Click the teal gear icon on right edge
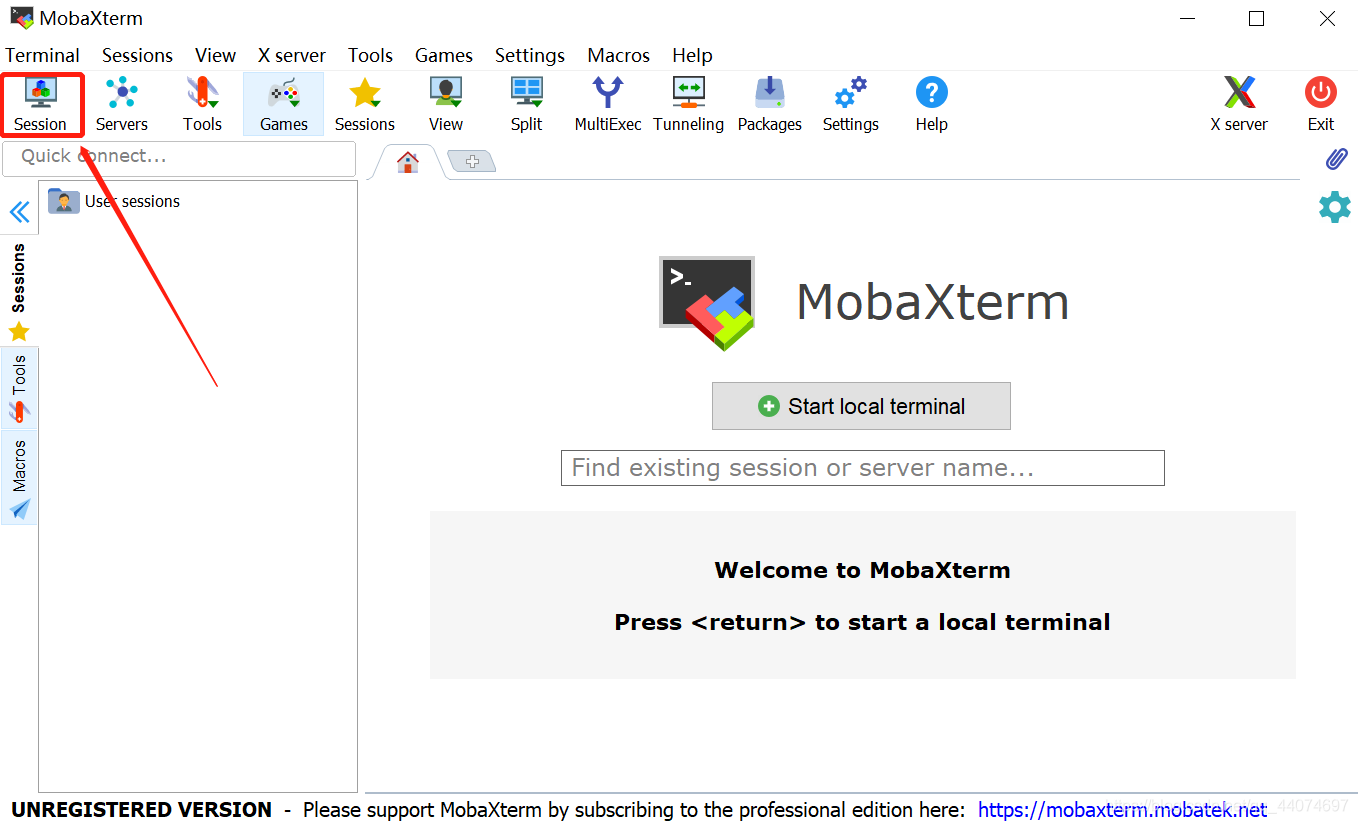 1335,207
